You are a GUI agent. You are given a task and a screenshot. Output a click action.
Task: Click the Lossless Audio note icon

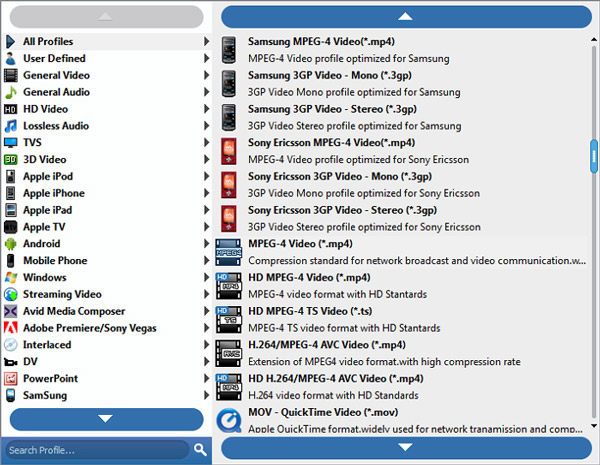pos(11,126)
